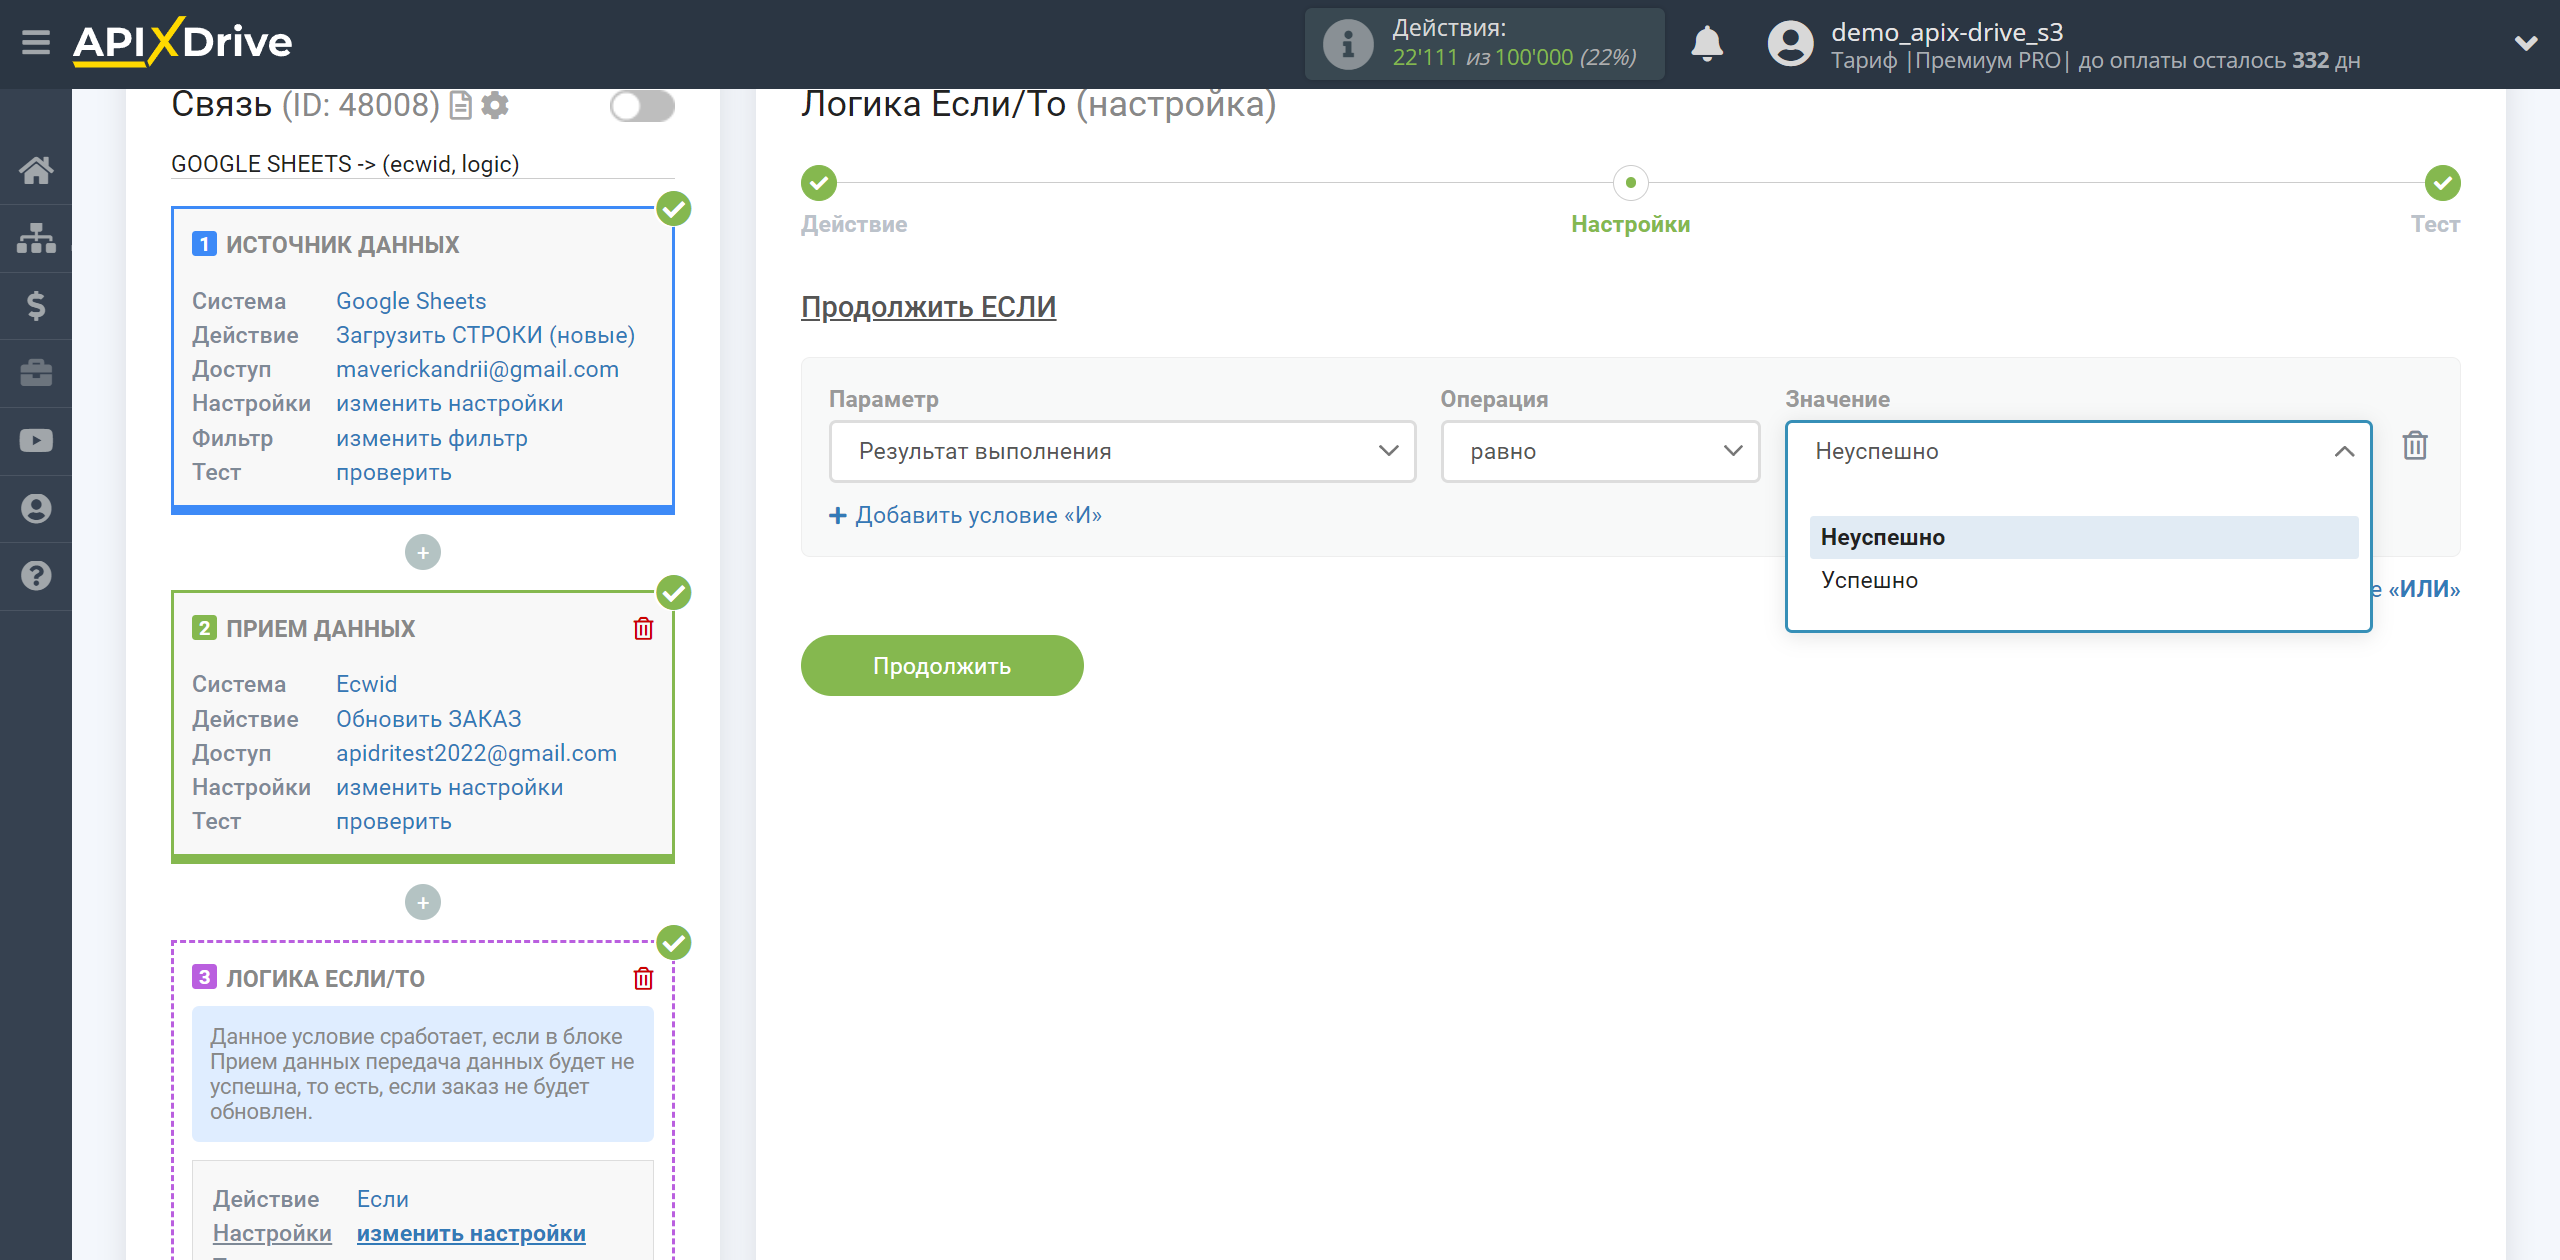Click Ecwid проверить test link
The height and width of the screenshot is (1260, 2560).
(x=393, y=821)
